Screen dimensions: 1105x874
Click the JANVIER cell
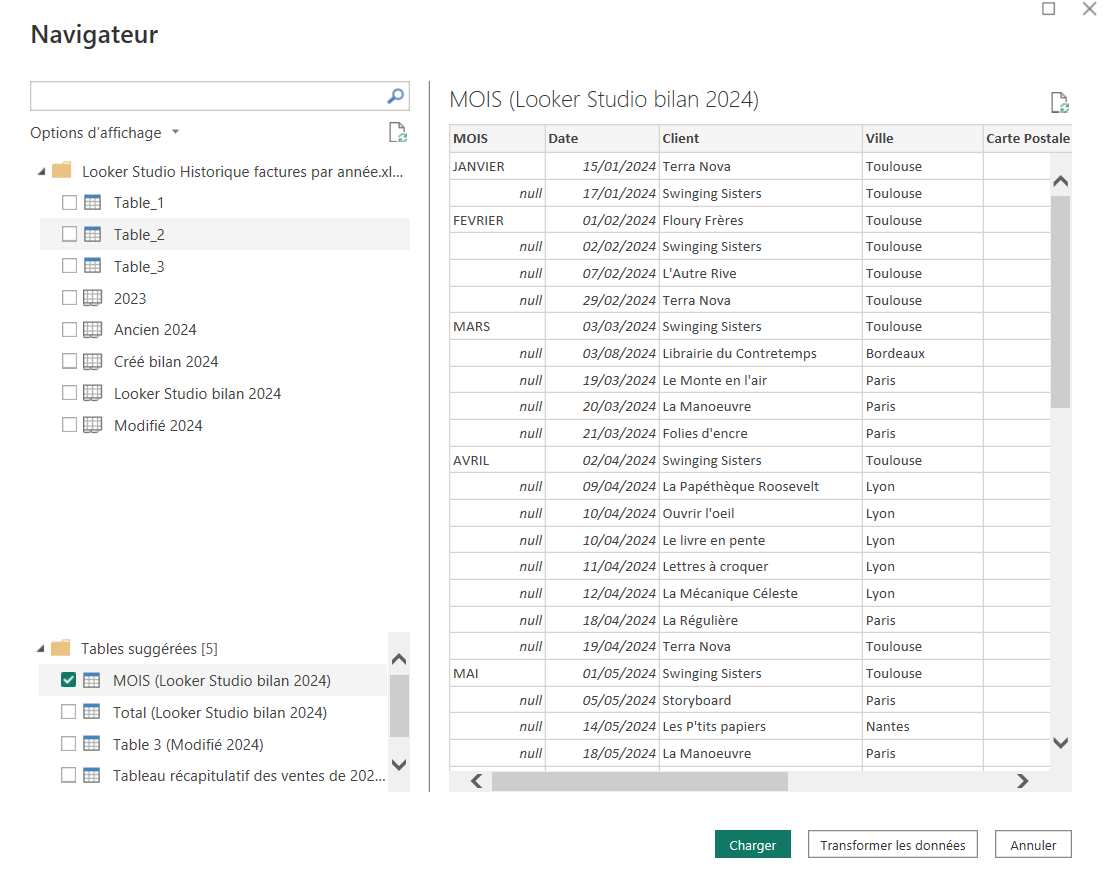[x=498, y=166]
